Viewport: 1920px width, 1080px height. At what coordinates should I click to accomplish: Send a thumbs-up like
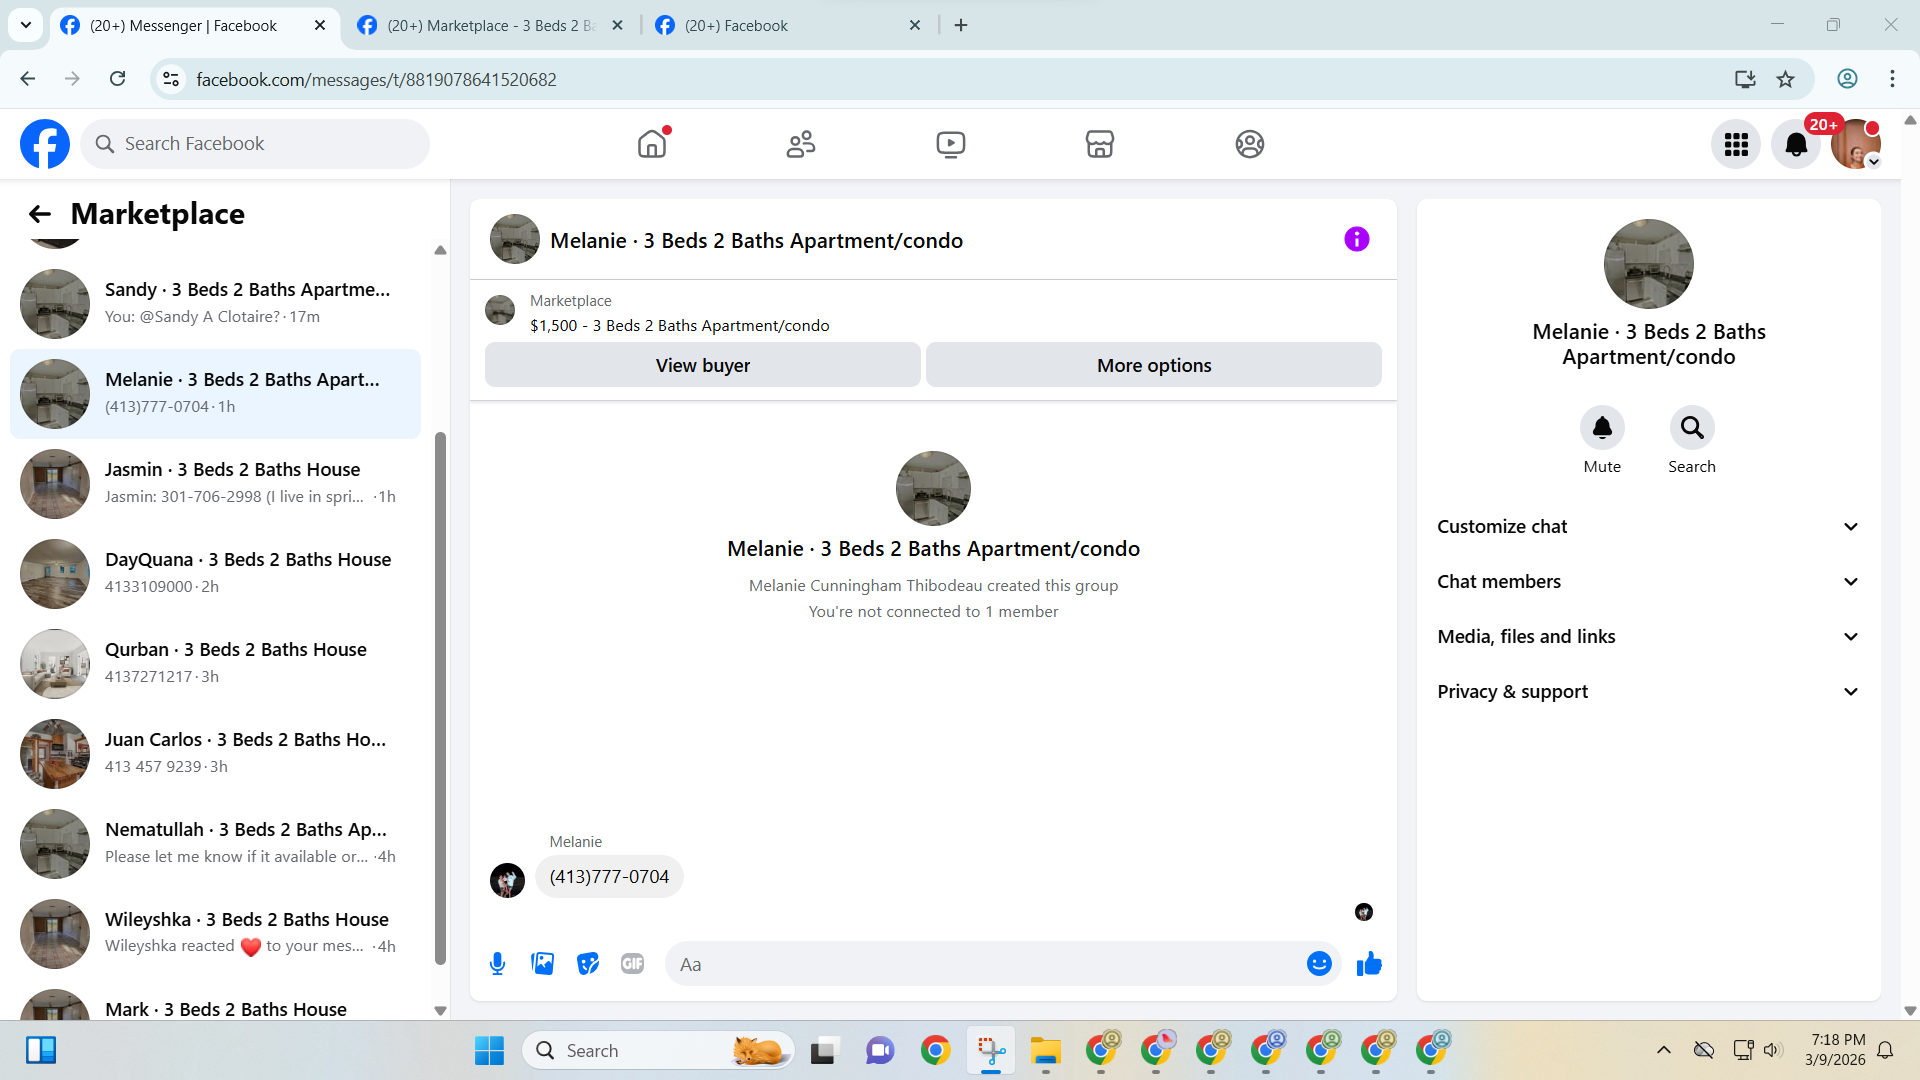pyautogui.click(x=1369, y=964)
